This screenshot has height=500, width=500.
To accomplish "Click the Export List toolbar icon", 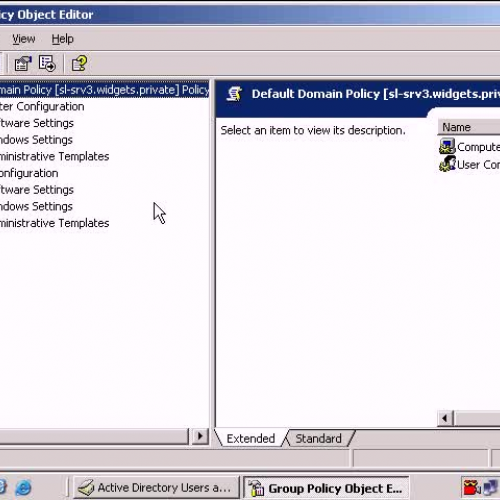I will pos(47,63).
